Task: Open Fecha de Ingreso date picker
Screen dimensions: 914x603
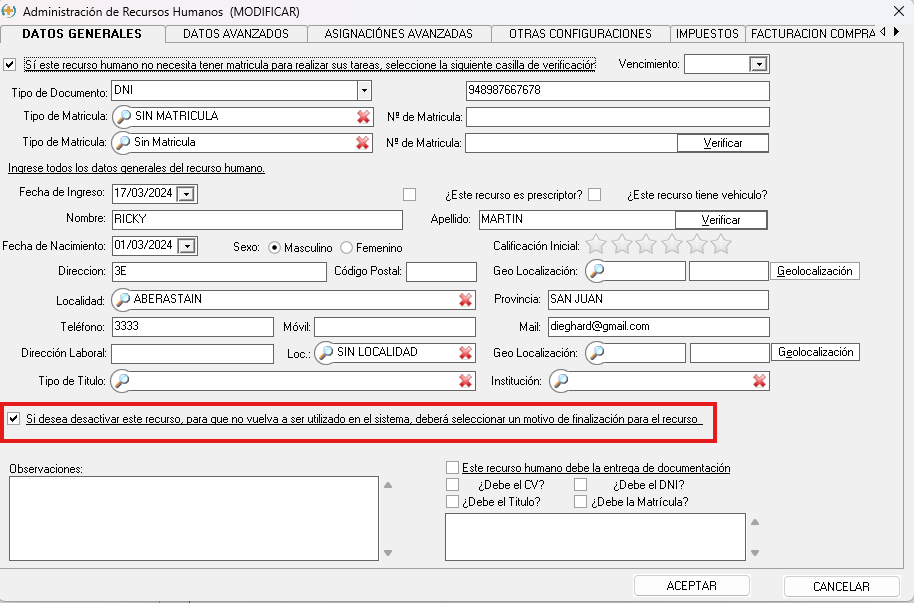Action: coord(186,194)
